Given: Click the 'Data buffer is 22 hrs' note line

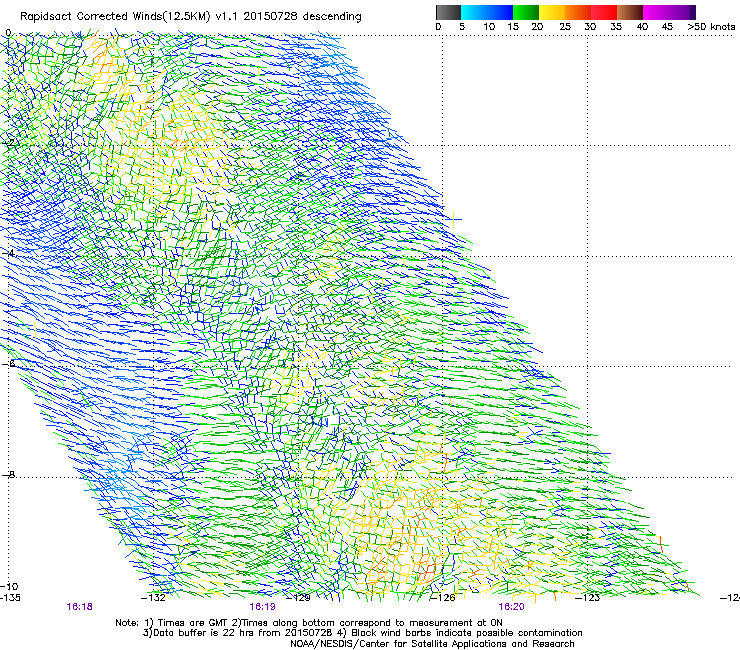Looking at the screenshot, I should click(362, 633).
